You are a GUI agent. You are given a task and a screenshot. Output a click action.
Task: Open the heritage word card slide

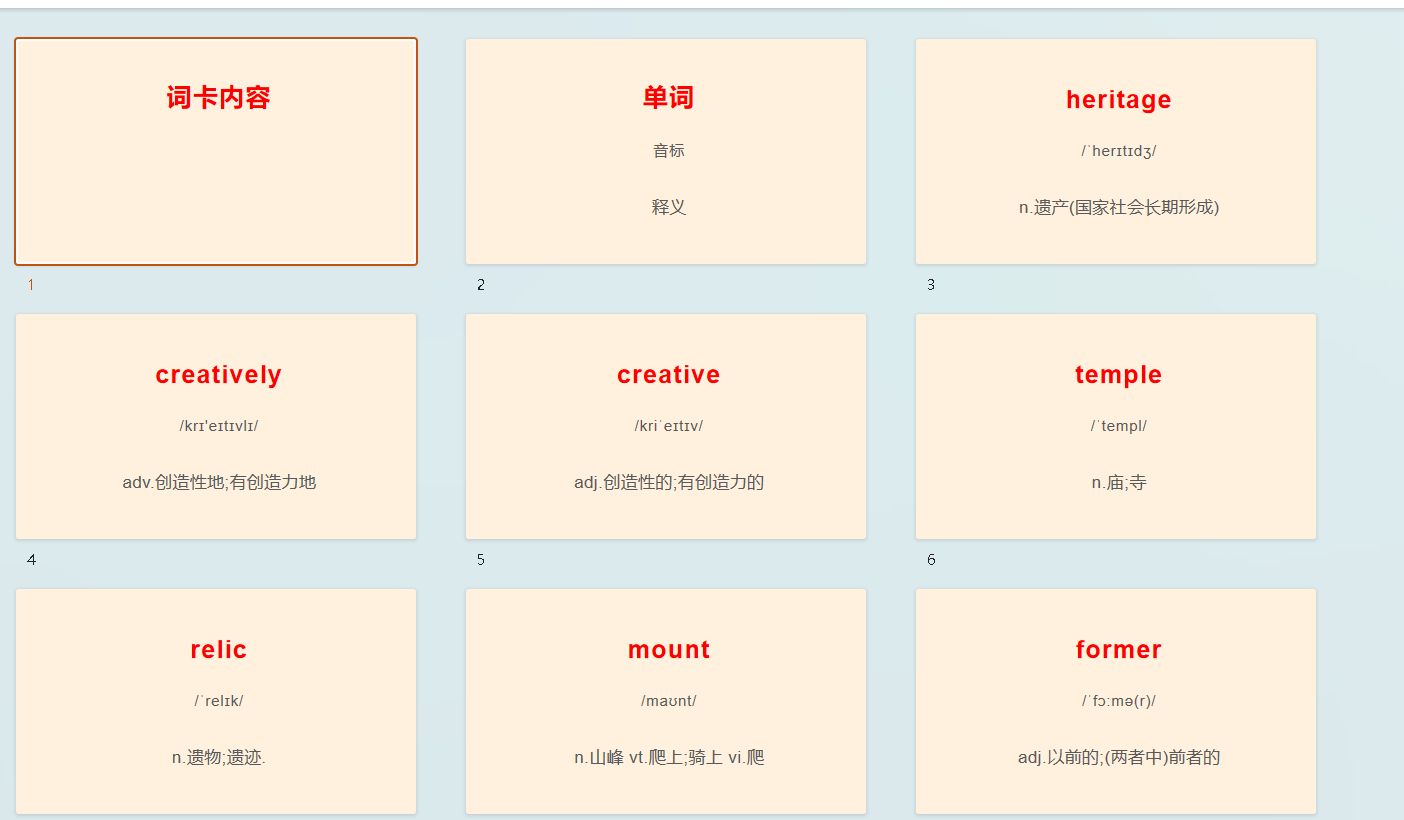(x=1116, y=152)
